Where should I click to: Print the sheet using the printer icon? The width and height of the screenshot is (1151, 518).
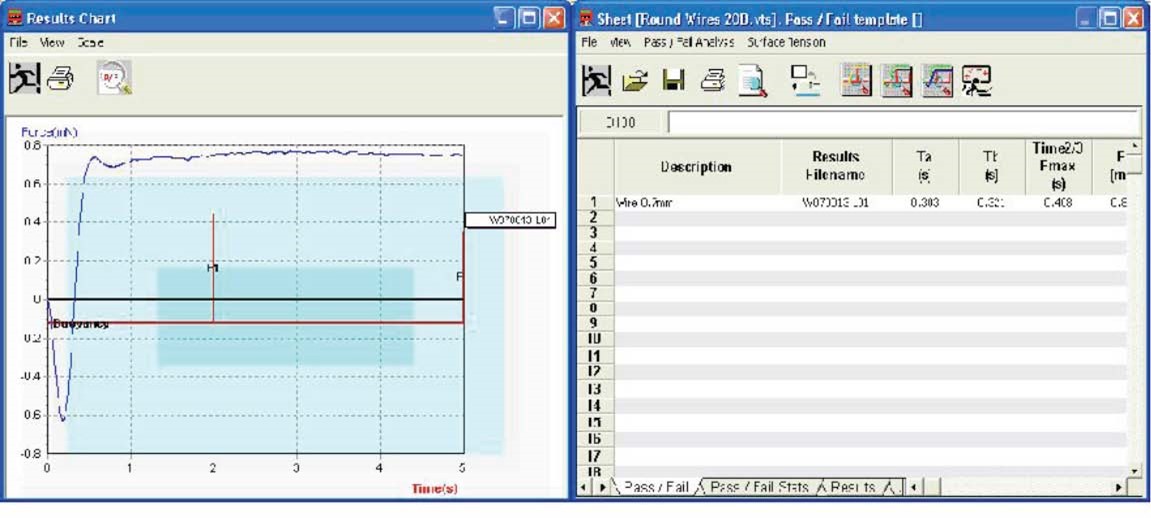click(x=712, y=81)
